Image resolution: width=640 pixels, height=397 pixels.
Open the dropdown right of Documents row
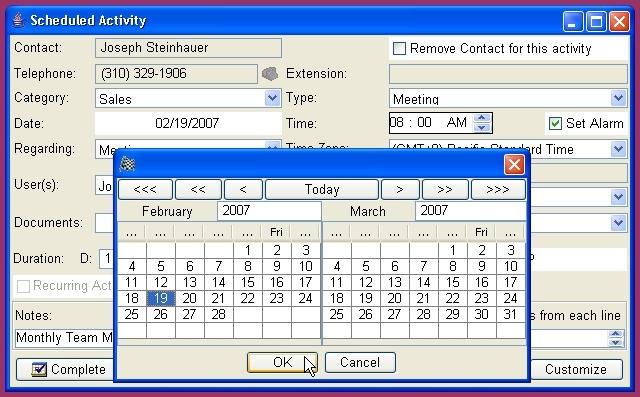click(x=619, y=222)
